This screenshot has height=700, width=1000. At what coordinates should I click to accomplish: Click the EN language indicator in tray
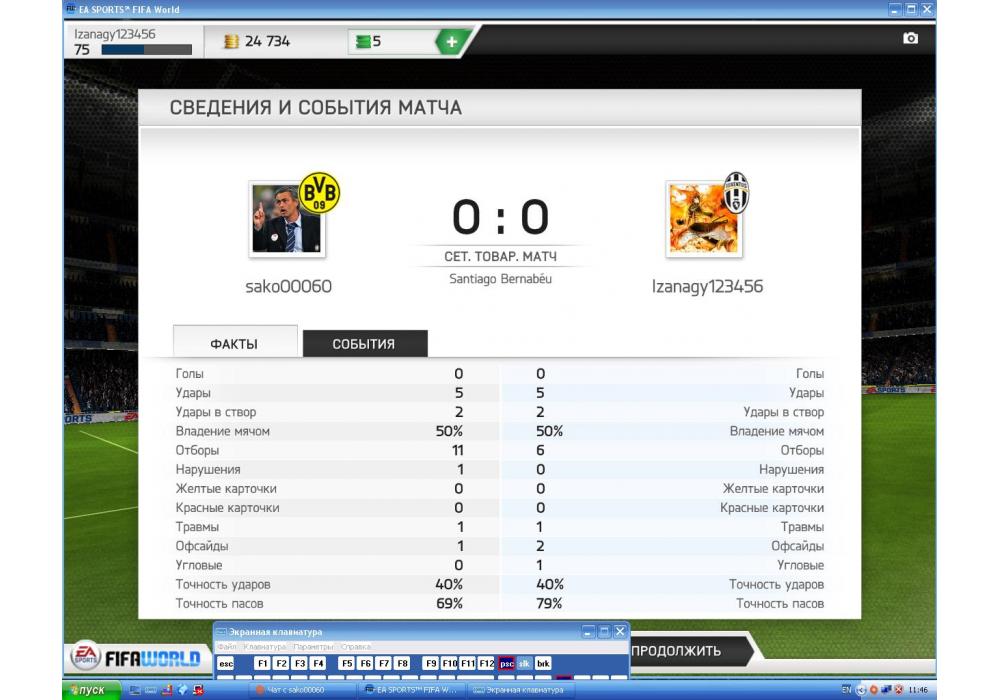(846, 689)
